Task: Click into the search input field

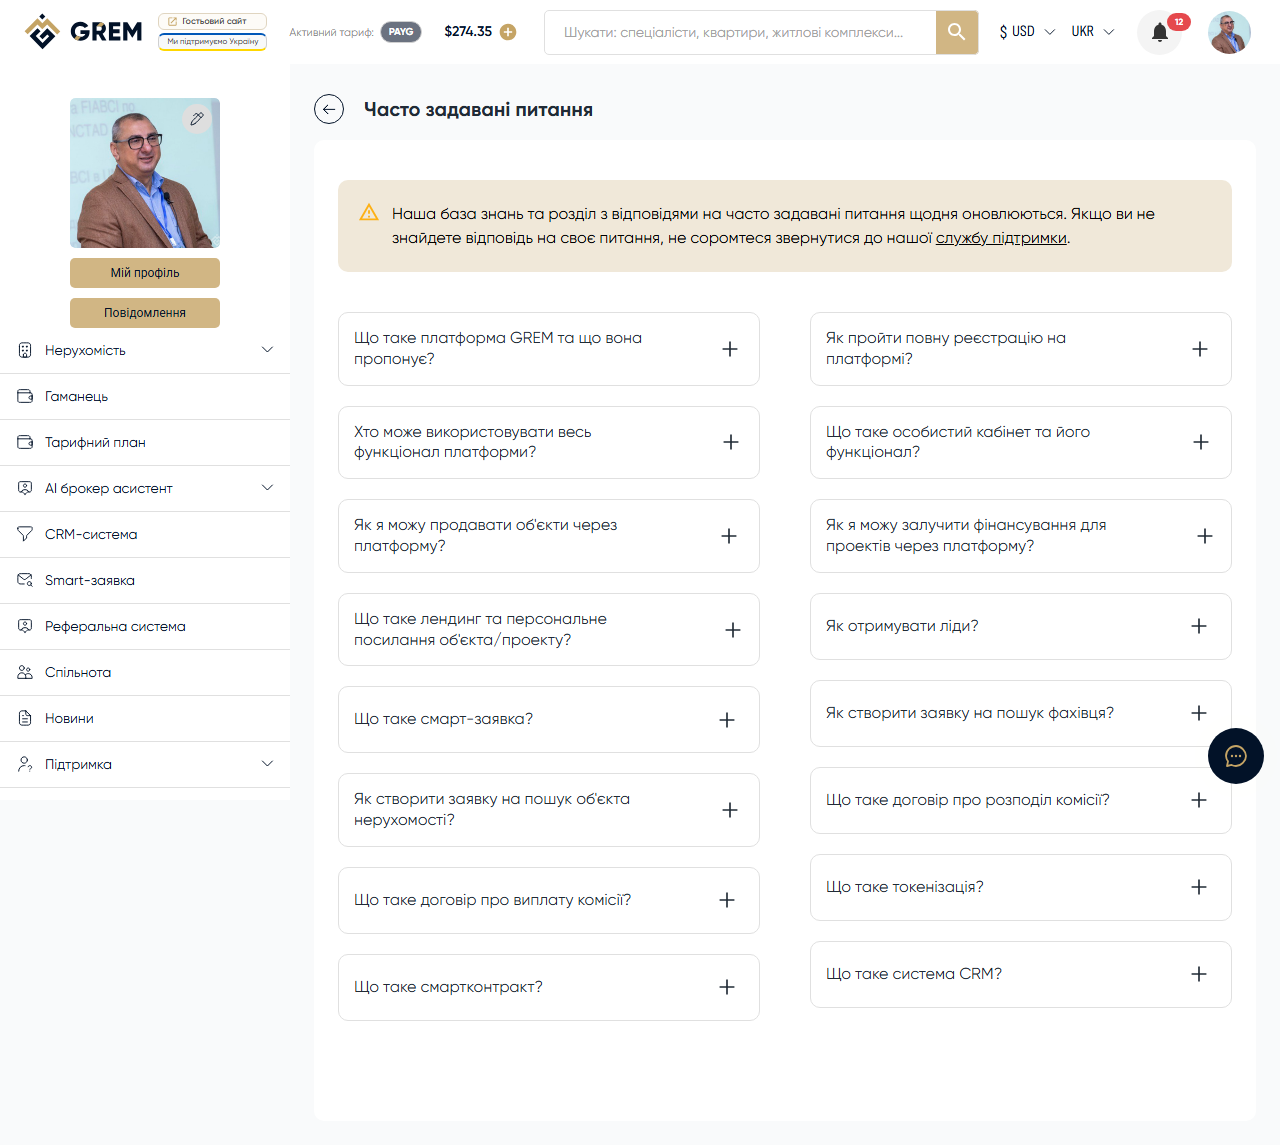Action: coord(738,32)
